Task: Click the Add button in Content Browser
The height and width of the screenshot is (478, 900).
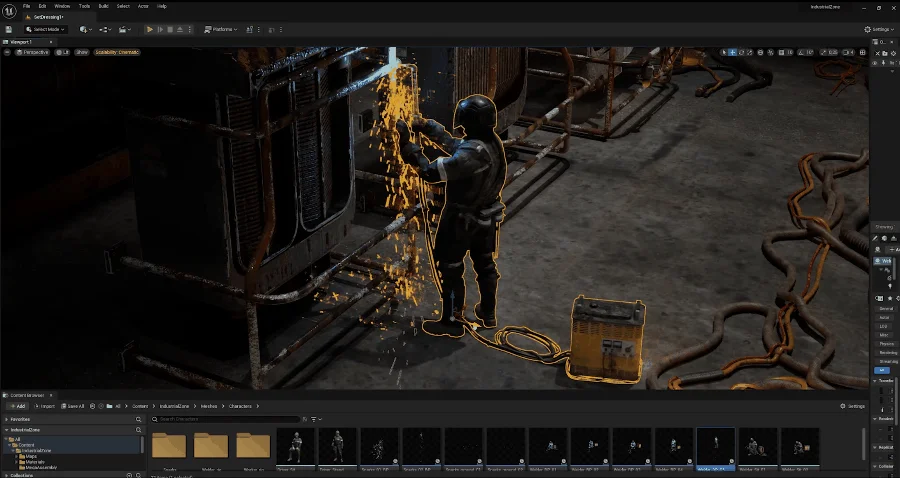Action: point(17,406)
